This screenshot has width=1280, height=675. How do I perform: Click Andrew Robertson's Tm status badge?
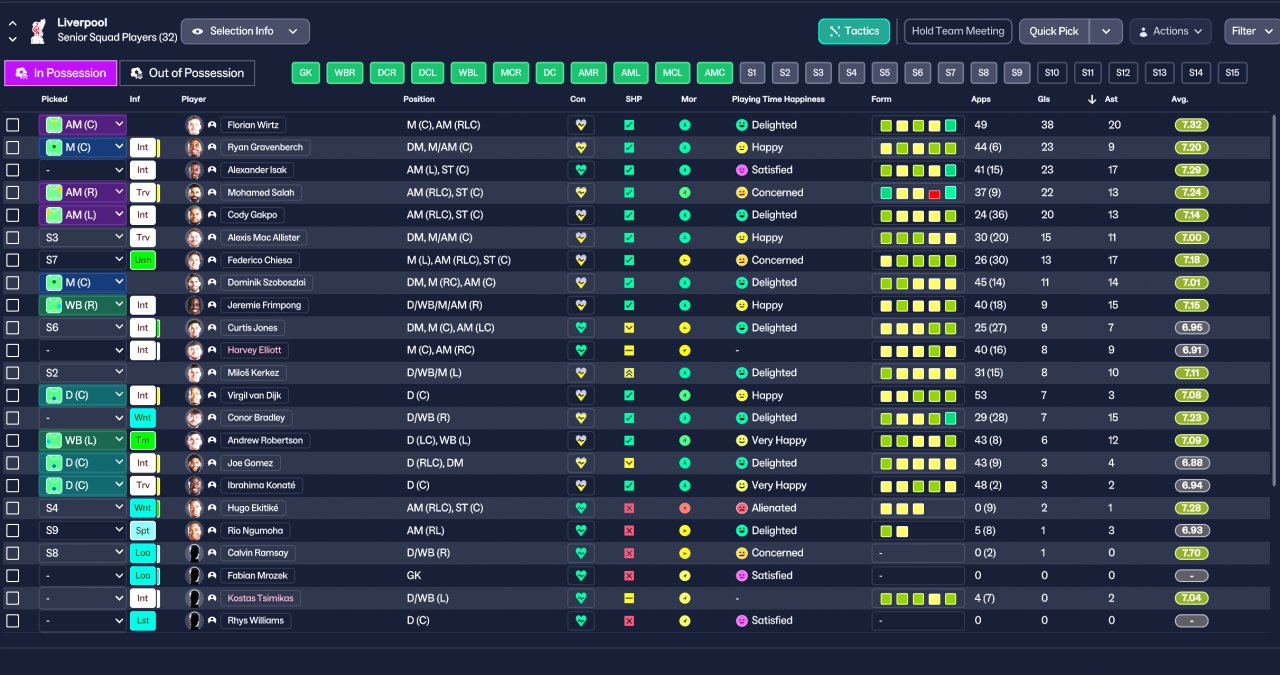click(143, 440)
